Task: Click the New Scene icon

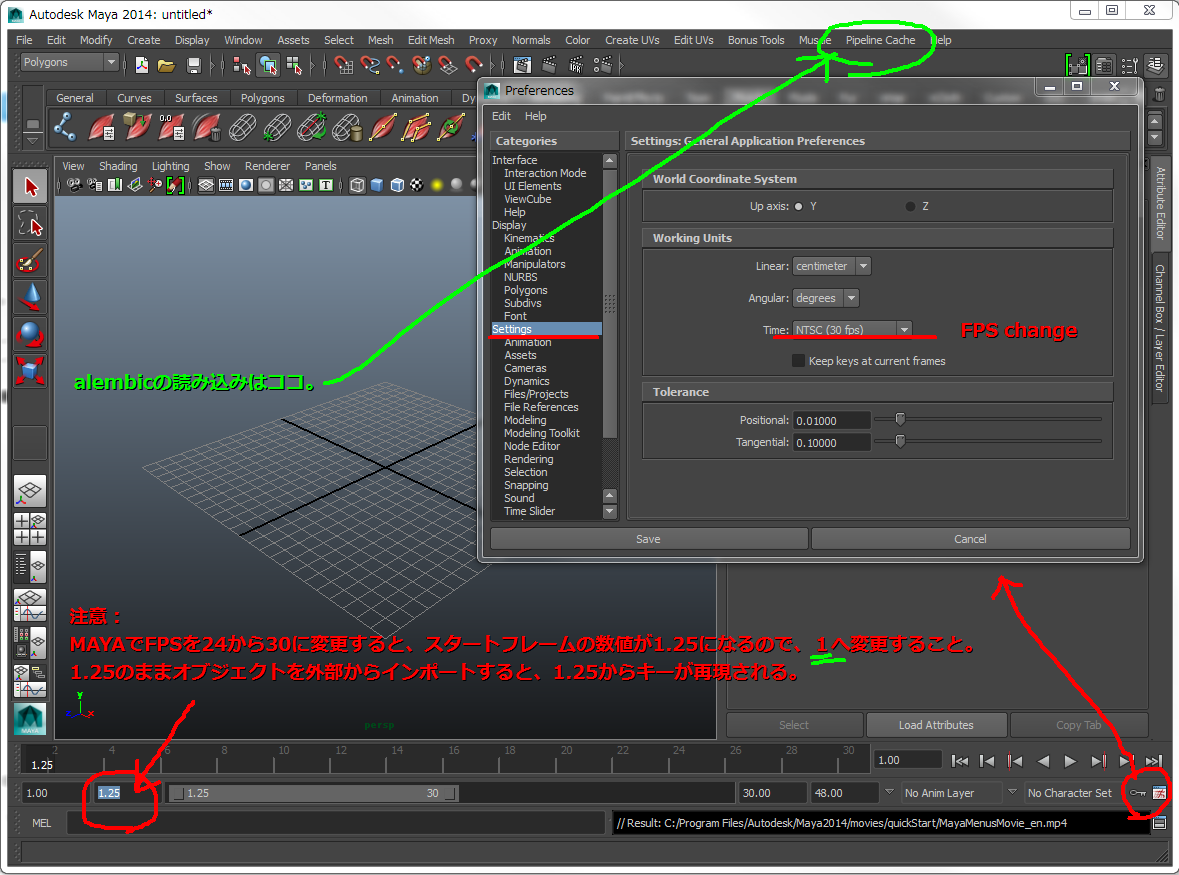Action: tap(141, 65)
